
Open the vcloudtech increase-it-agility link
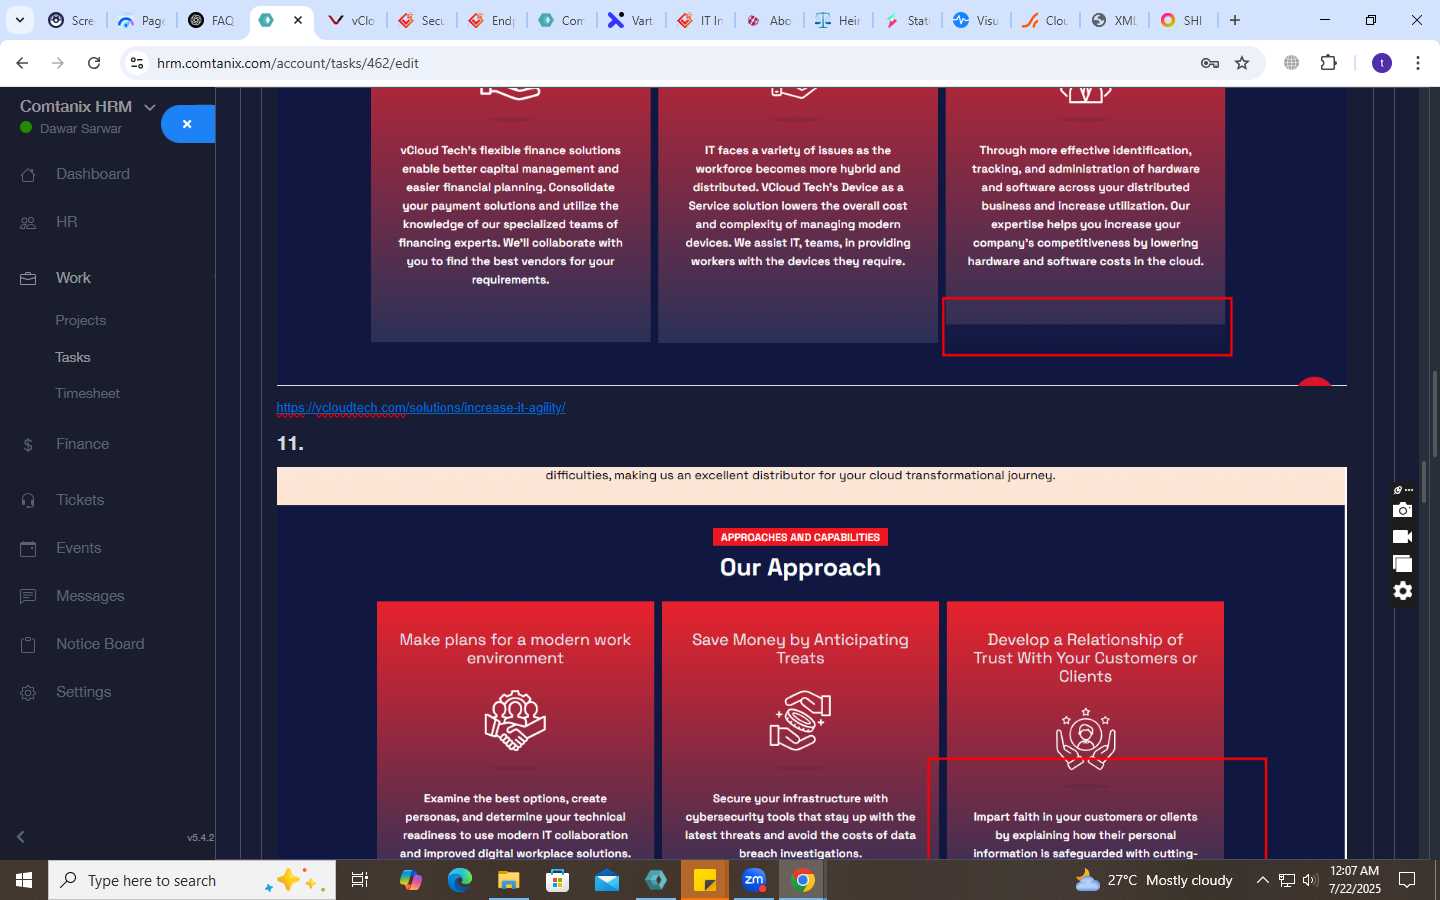[x=421, y=407]
